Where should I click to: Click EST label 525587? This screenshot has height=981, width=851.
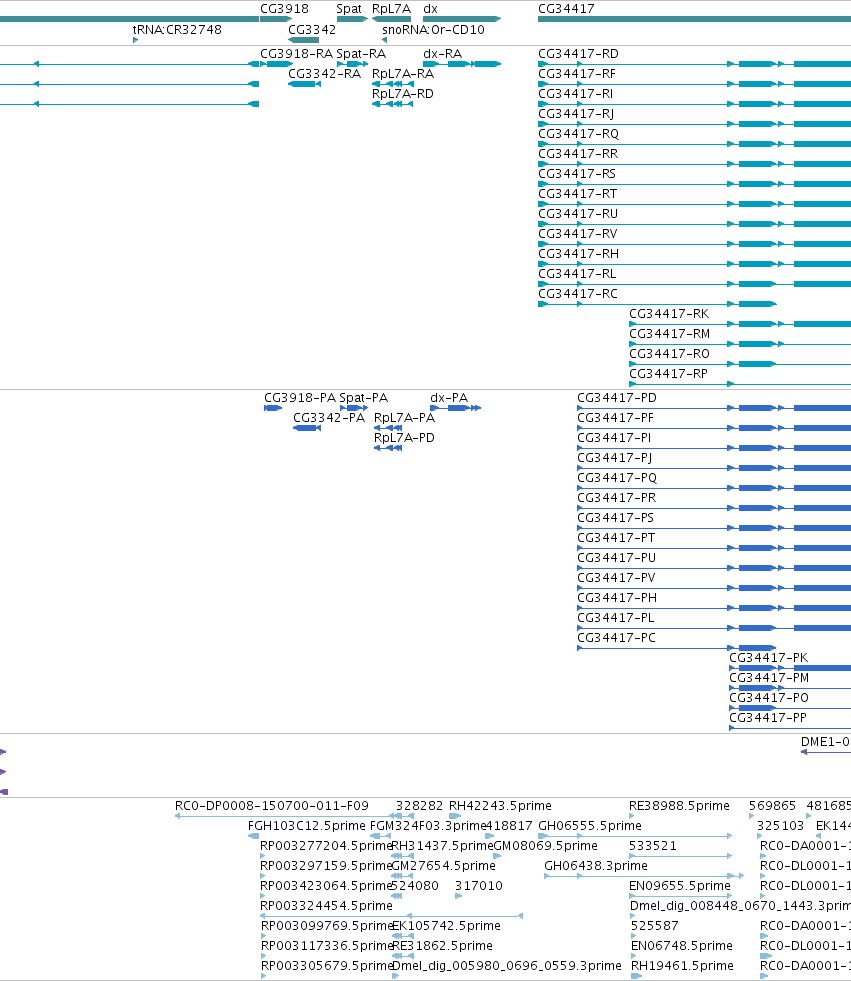[x=655, y=926]
